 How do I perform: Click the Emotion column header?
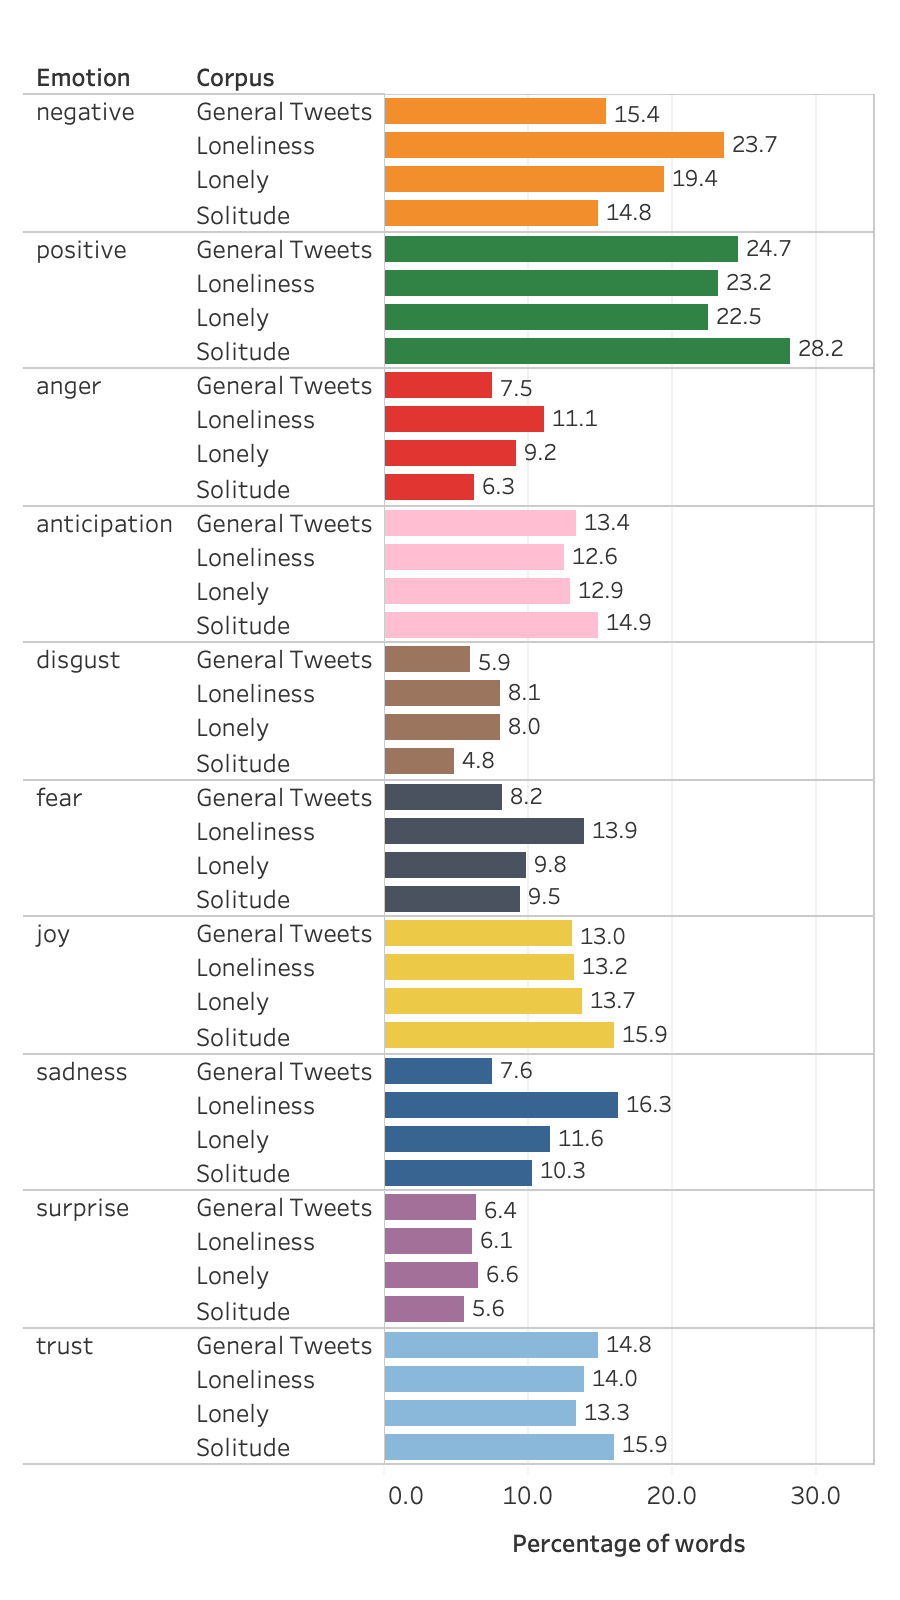[83, 78]
